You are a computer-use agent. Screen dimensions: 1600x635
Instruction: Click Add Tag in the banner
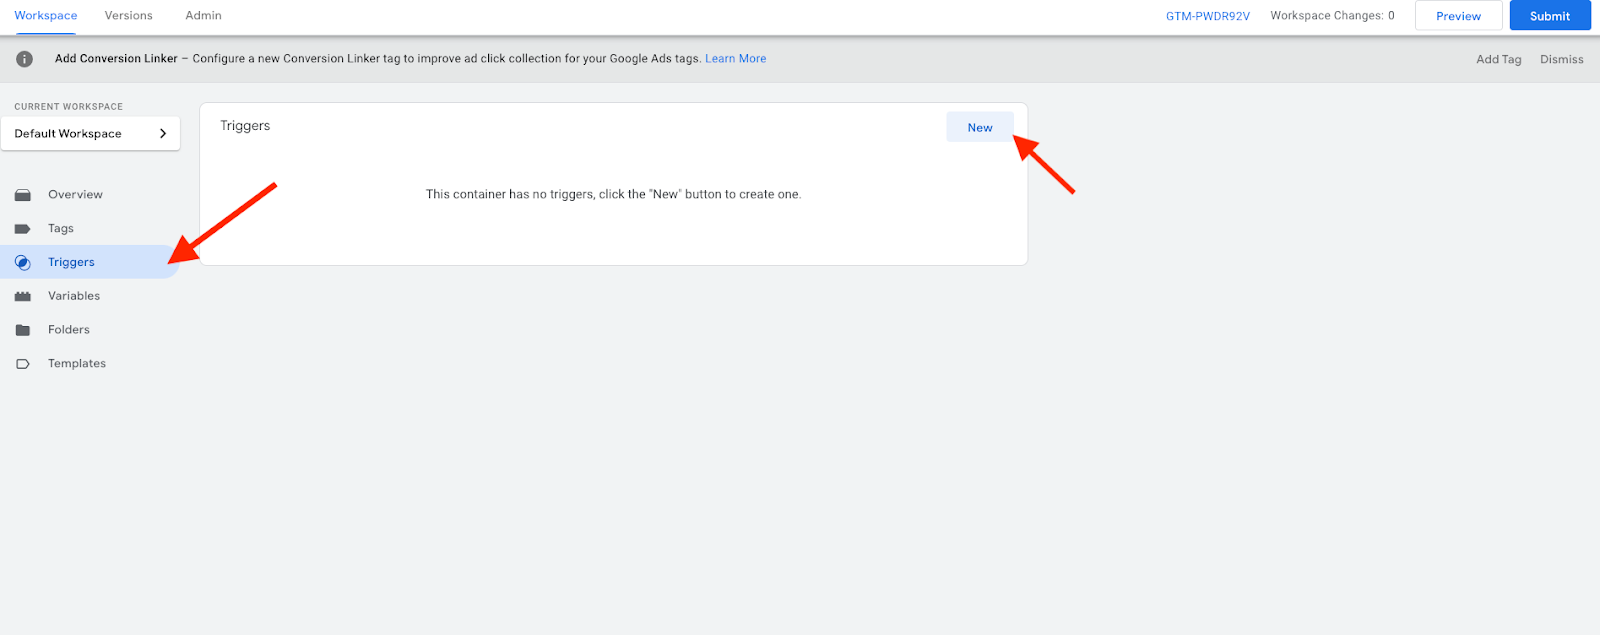coord(1499,60)
